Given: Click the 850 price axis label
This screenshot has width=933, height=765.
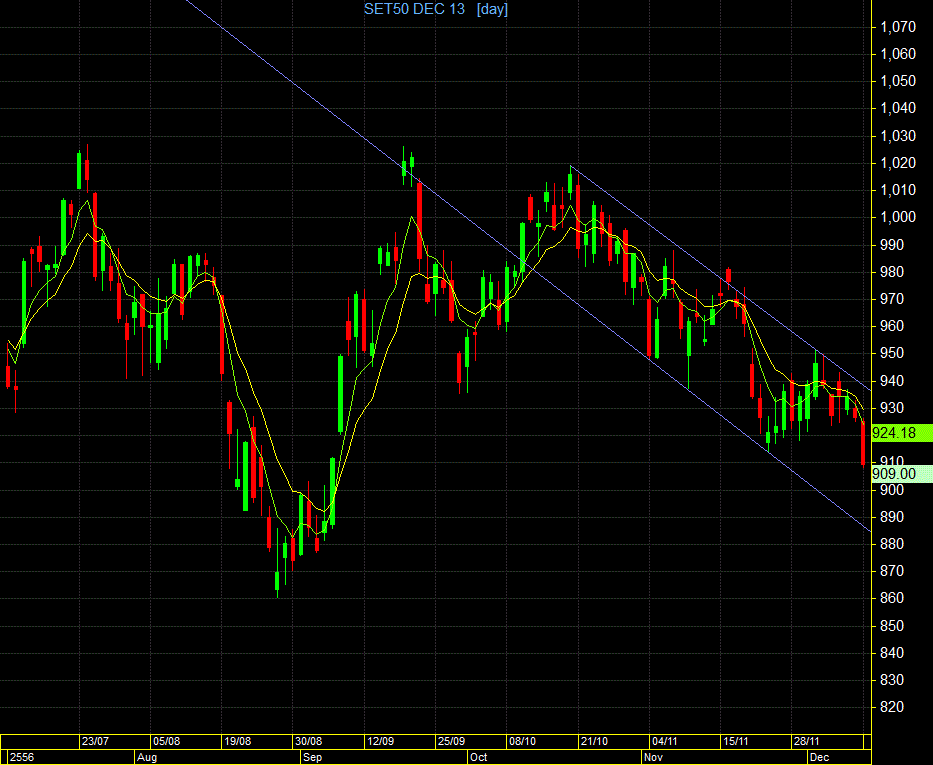Looking at the screenshot, I should (892, 626).
